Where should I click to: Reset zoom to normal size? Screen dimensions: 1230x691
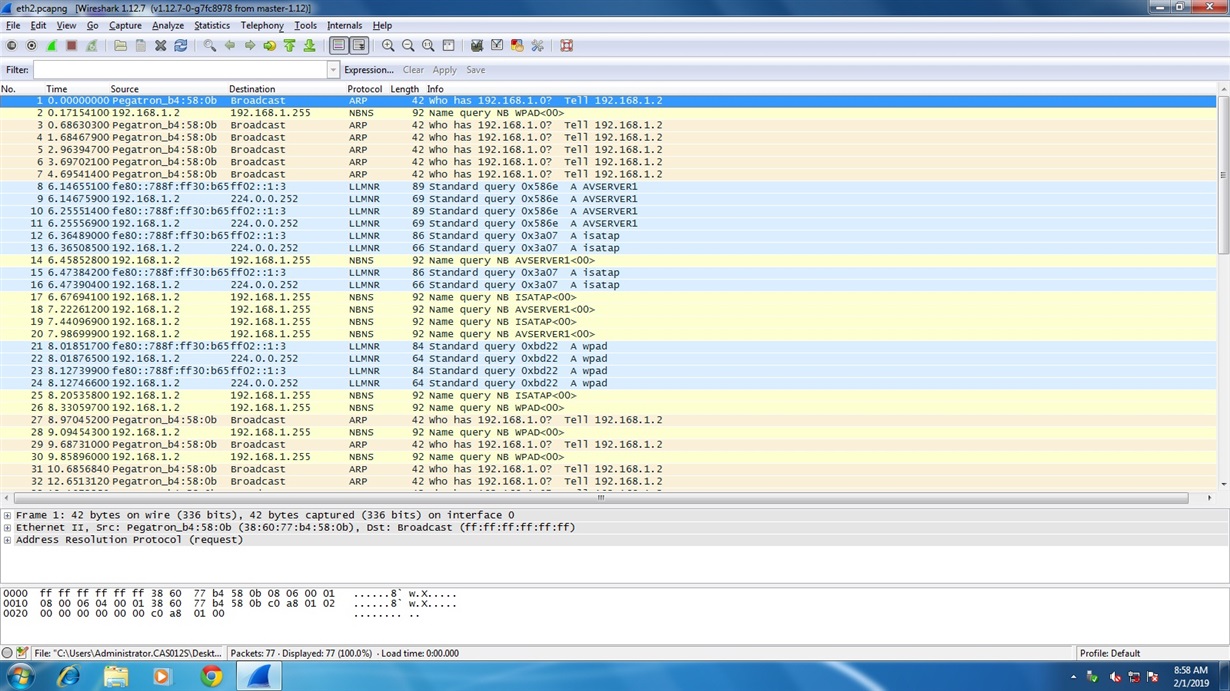[x=428, y=46]
